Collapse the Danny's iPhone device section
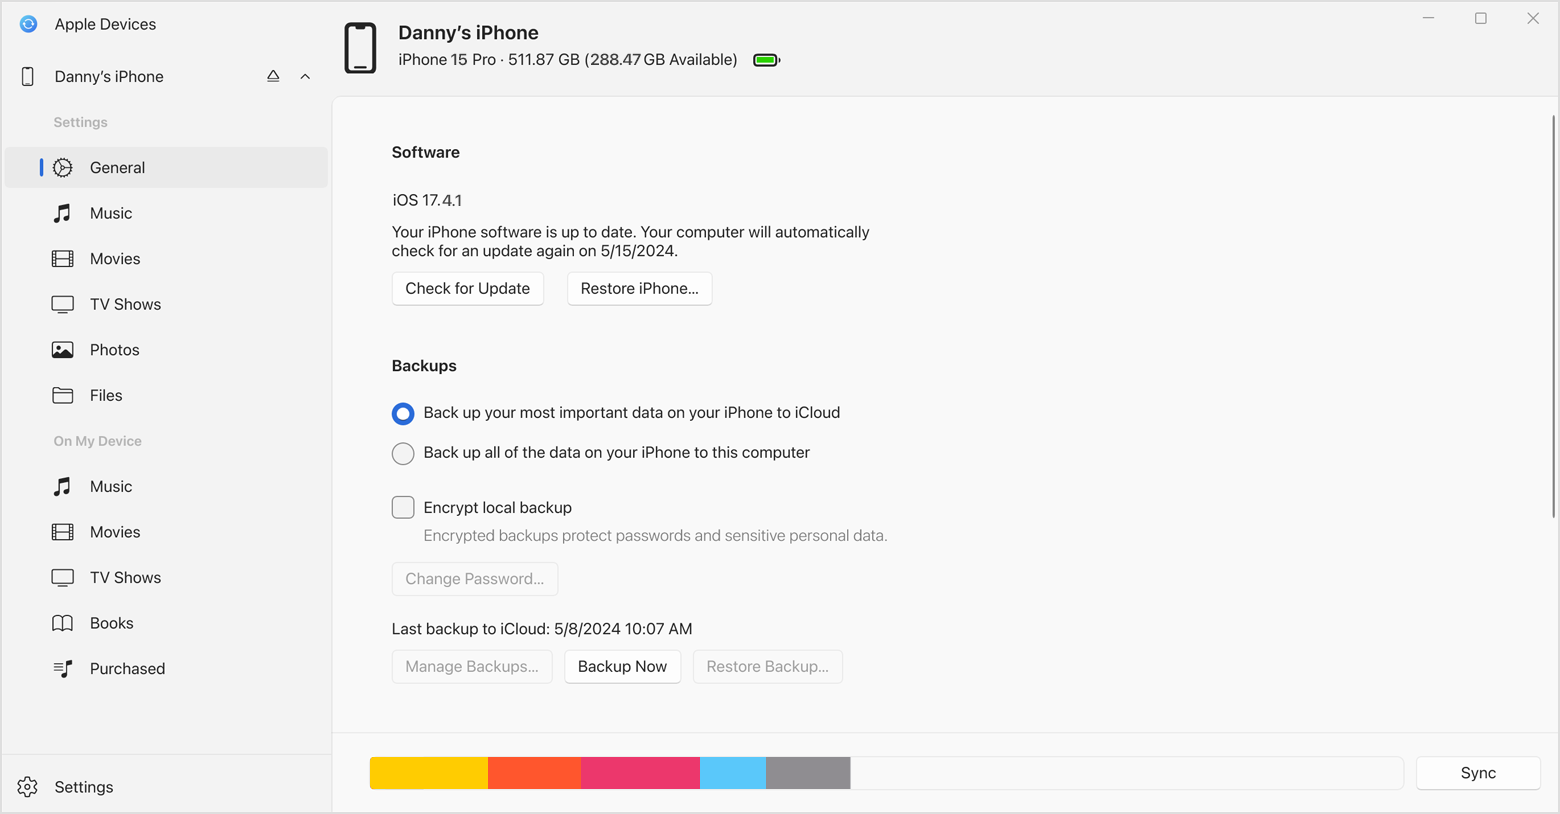1560x814 pixels. 305,75
